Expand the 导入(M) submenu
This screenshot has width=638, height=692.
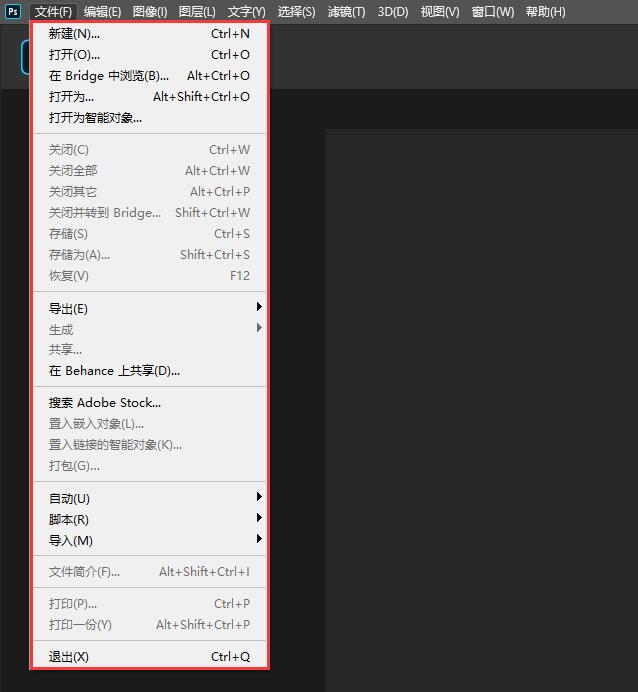(x=150, y=540)
